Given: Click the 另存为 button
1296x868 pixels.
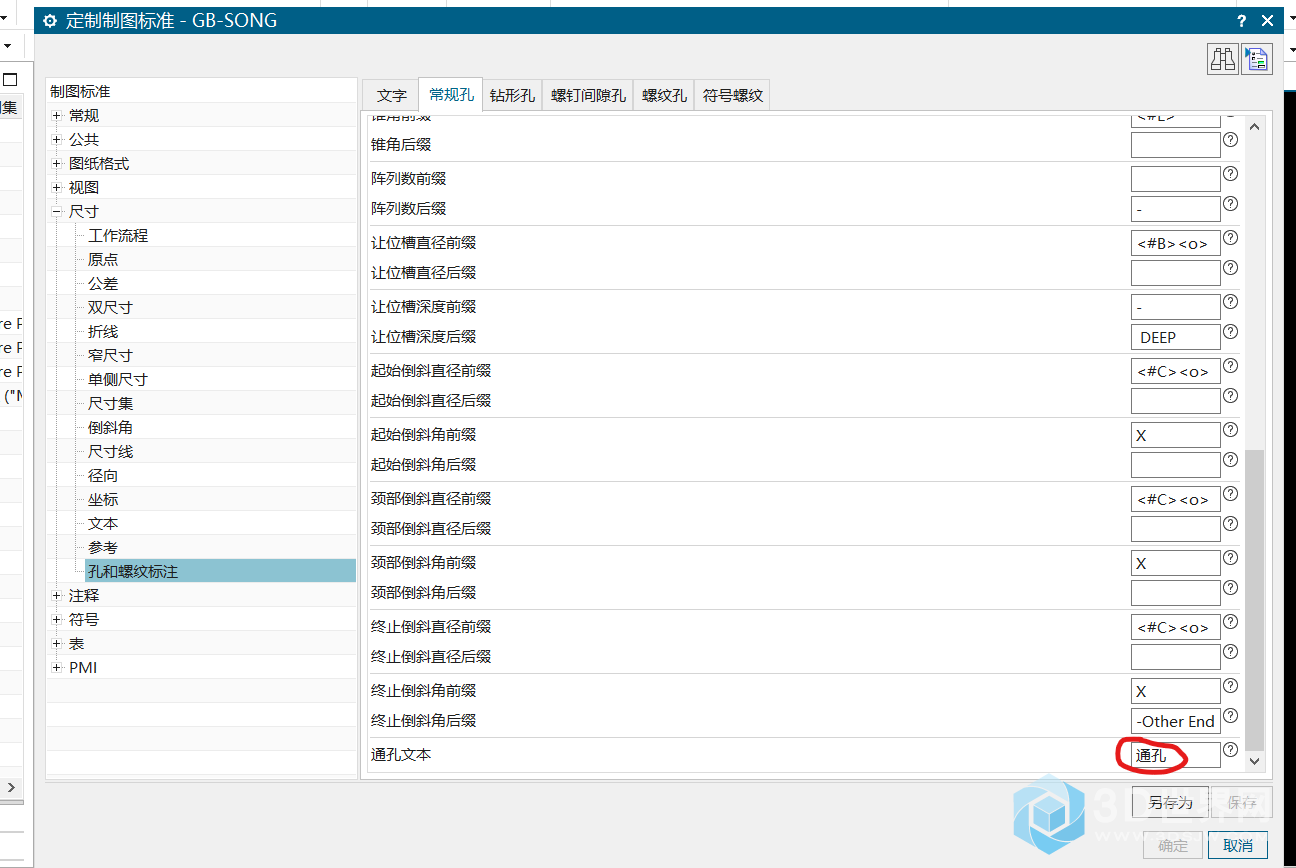Looking at the screenshot, I should 1170,802.
